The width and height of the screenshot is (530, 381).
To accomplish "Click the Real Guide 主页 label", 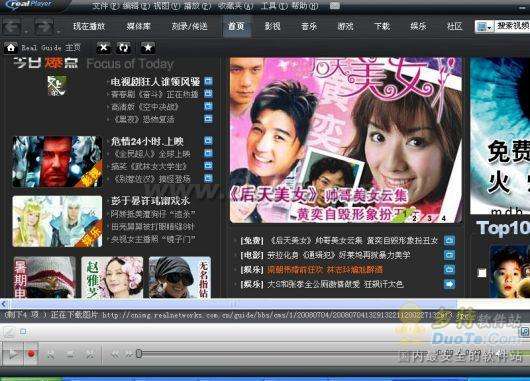I will pyautogui.click(x=51, y=48).
